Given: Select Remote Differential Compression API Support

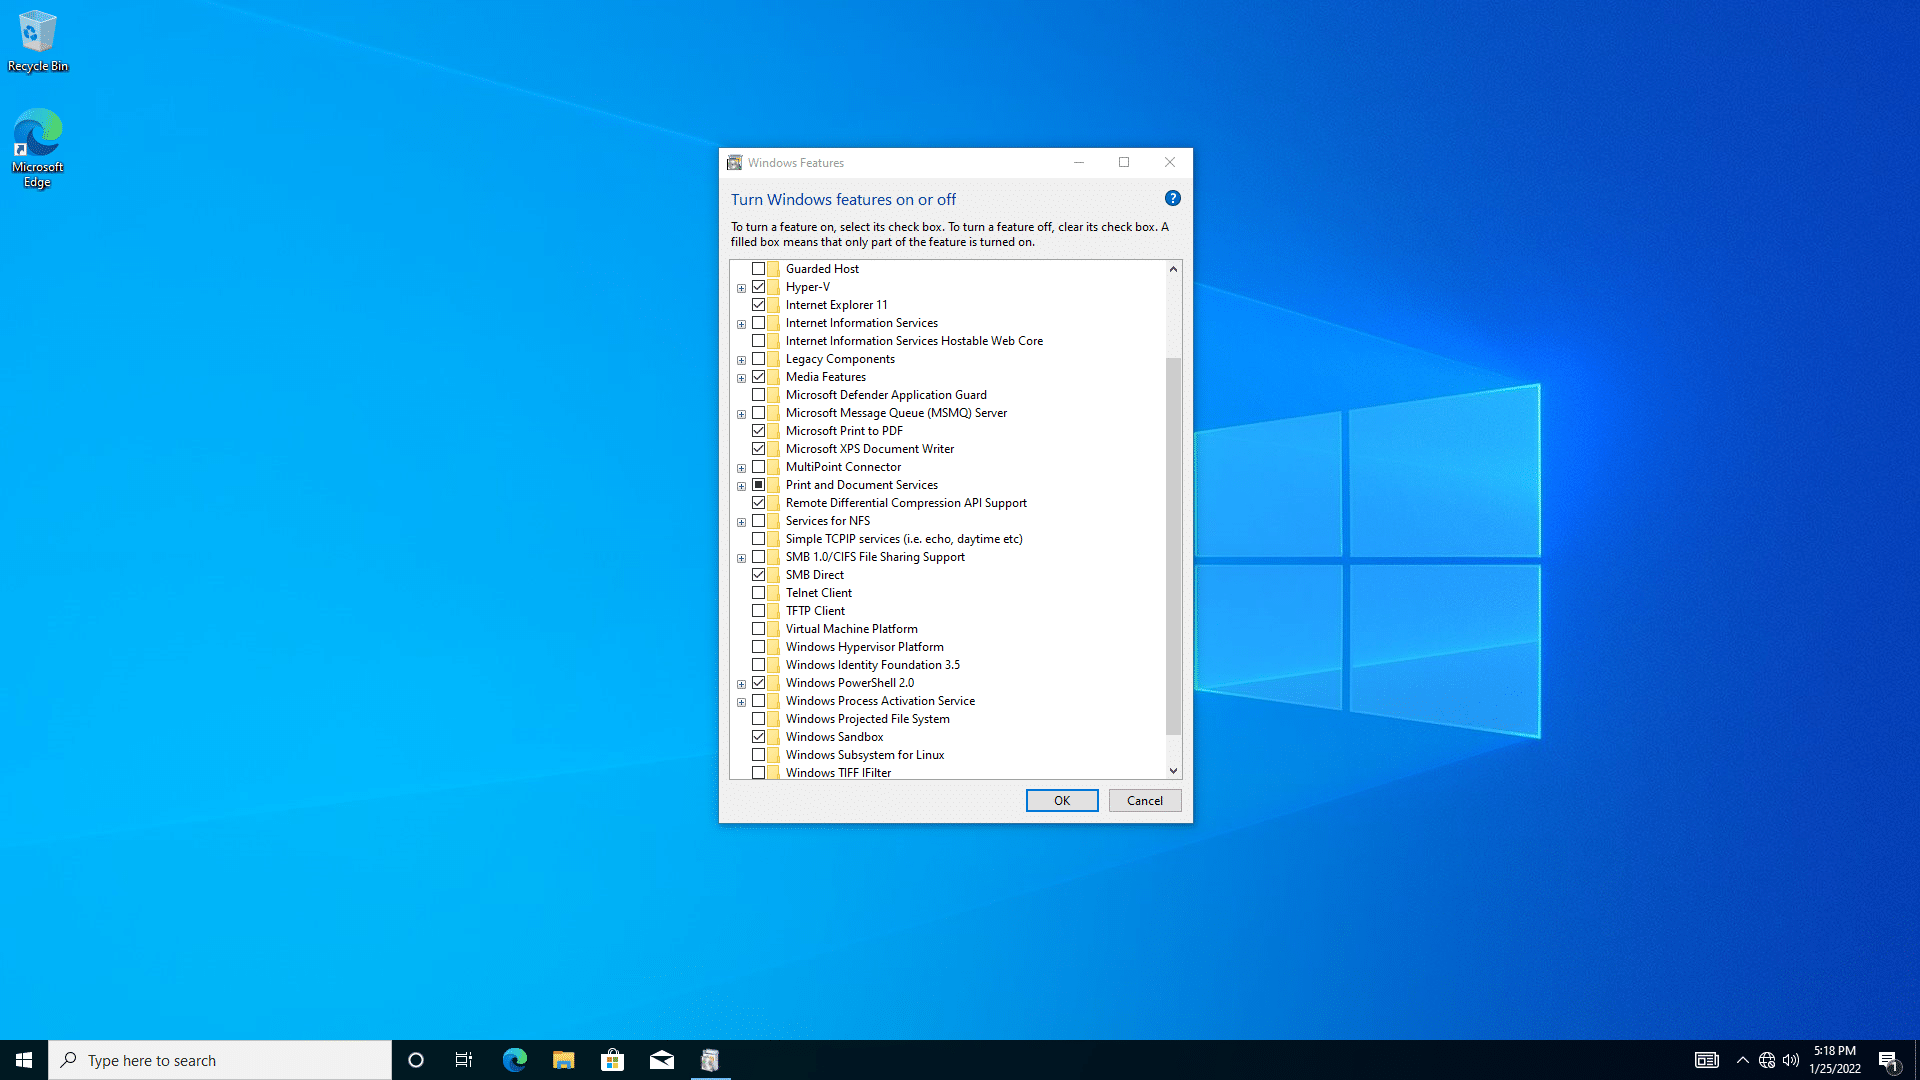Looking at the screenshot, I should tap(906, 503).
